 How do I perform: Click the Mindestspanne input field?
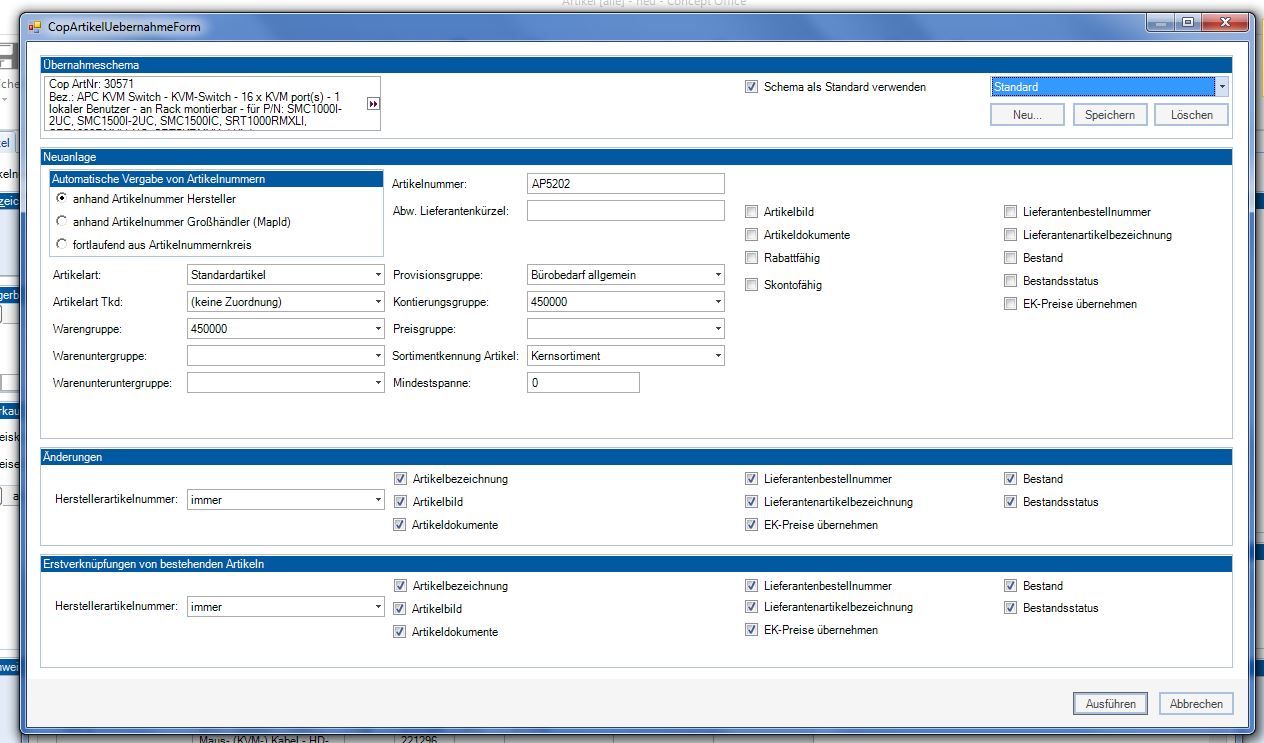click(x=582, y=383)
